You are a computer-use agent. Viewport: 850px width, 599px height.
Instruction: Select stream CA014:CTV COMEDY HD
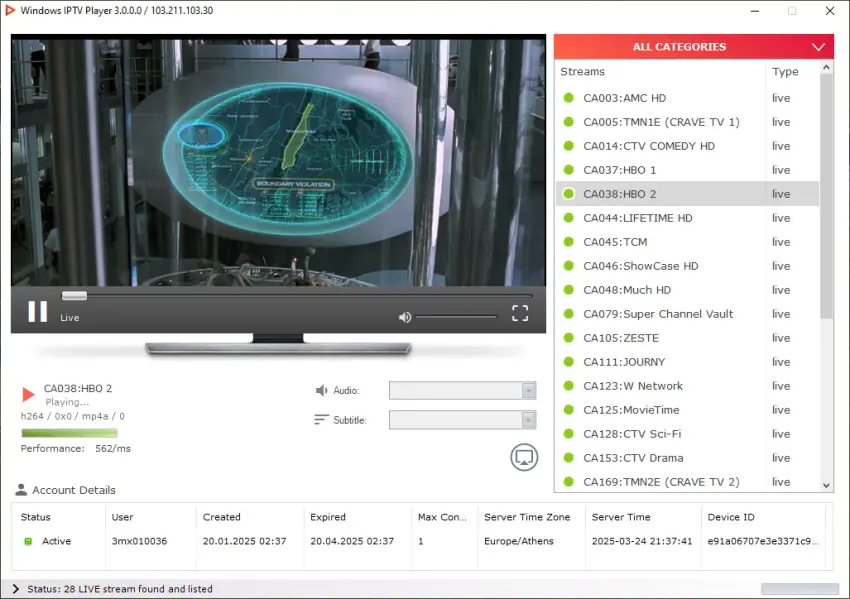[x=687, y=146]
